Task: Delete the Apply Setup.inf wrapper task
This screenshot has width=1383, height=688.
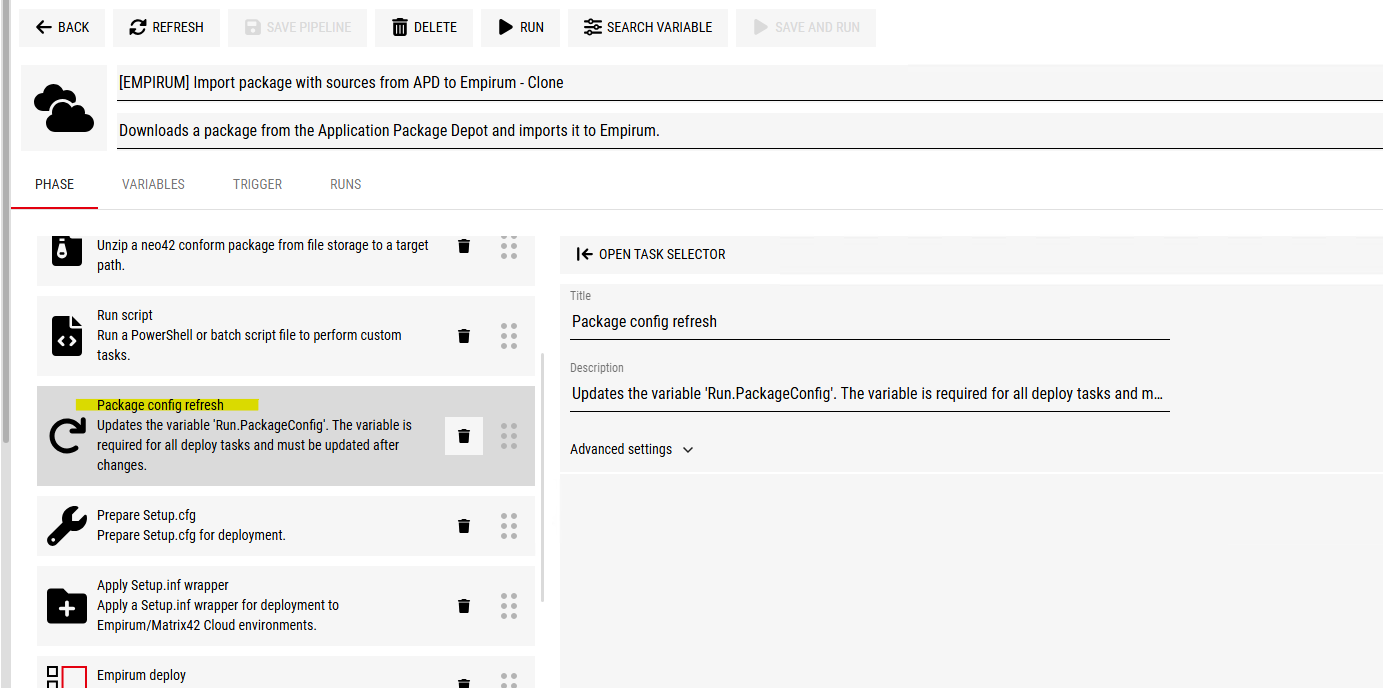Action: tap(464, 606)
